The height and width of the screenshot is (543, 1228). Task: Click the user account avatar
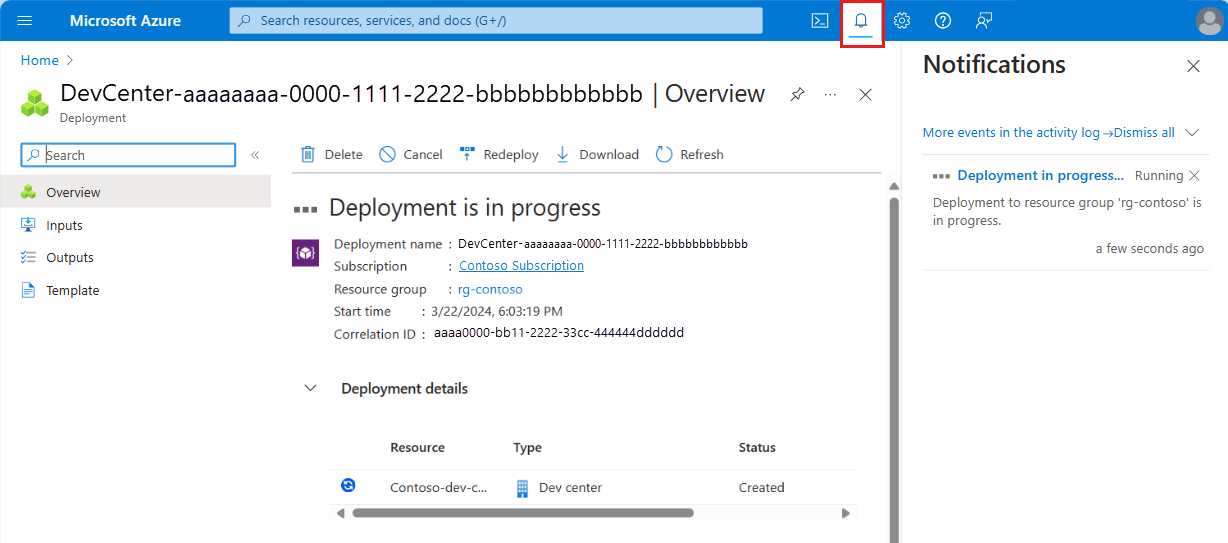1209,21
